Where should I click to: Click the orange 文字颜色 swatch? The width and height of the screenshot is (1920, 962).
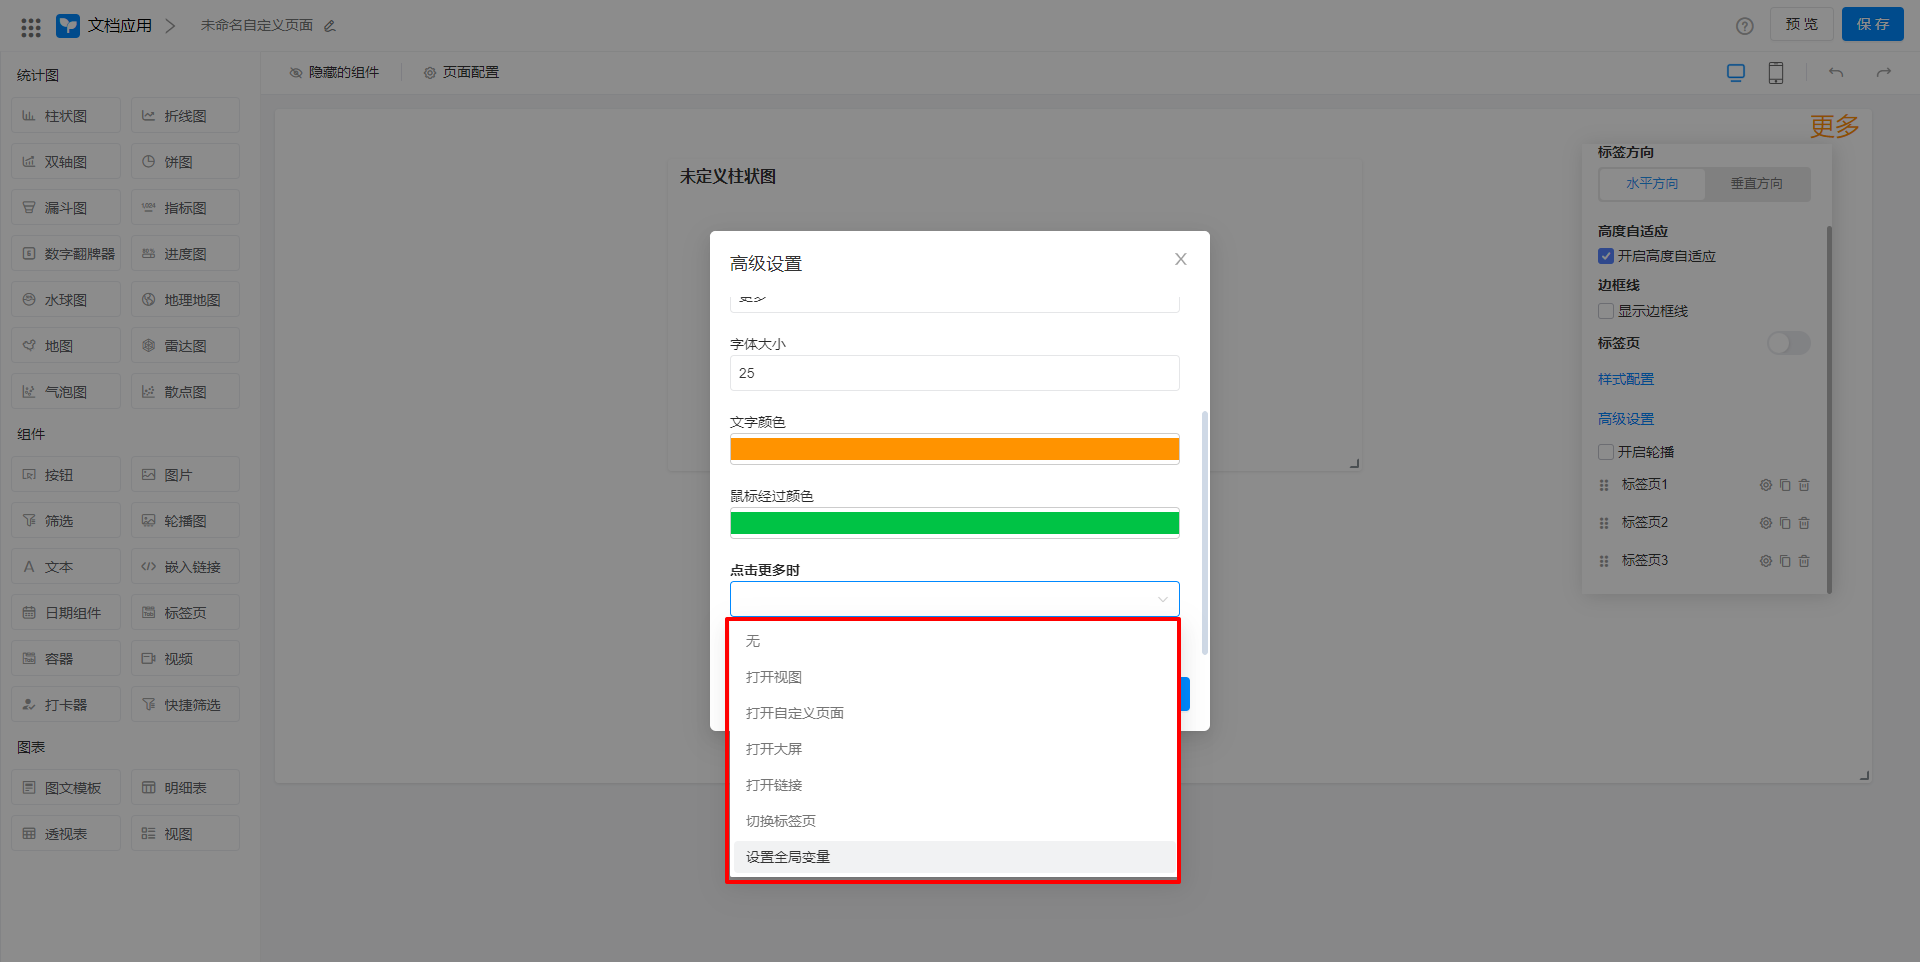tap(954, 449)
